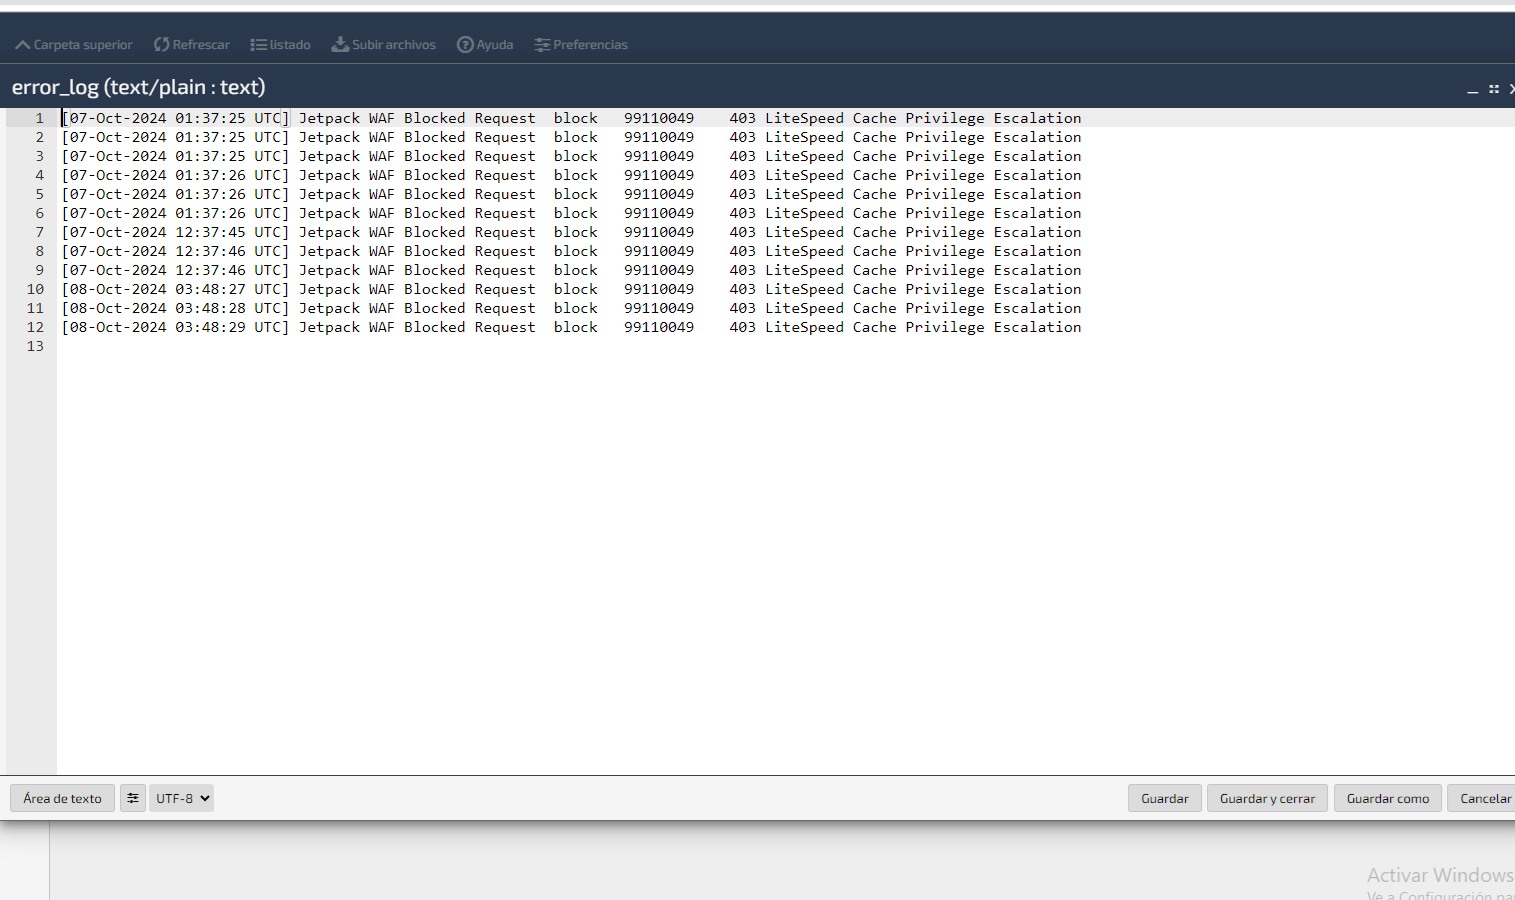Click error_log window title text
The height and width of the screenshot is (900, 1515).
click(x=139, y=87)
